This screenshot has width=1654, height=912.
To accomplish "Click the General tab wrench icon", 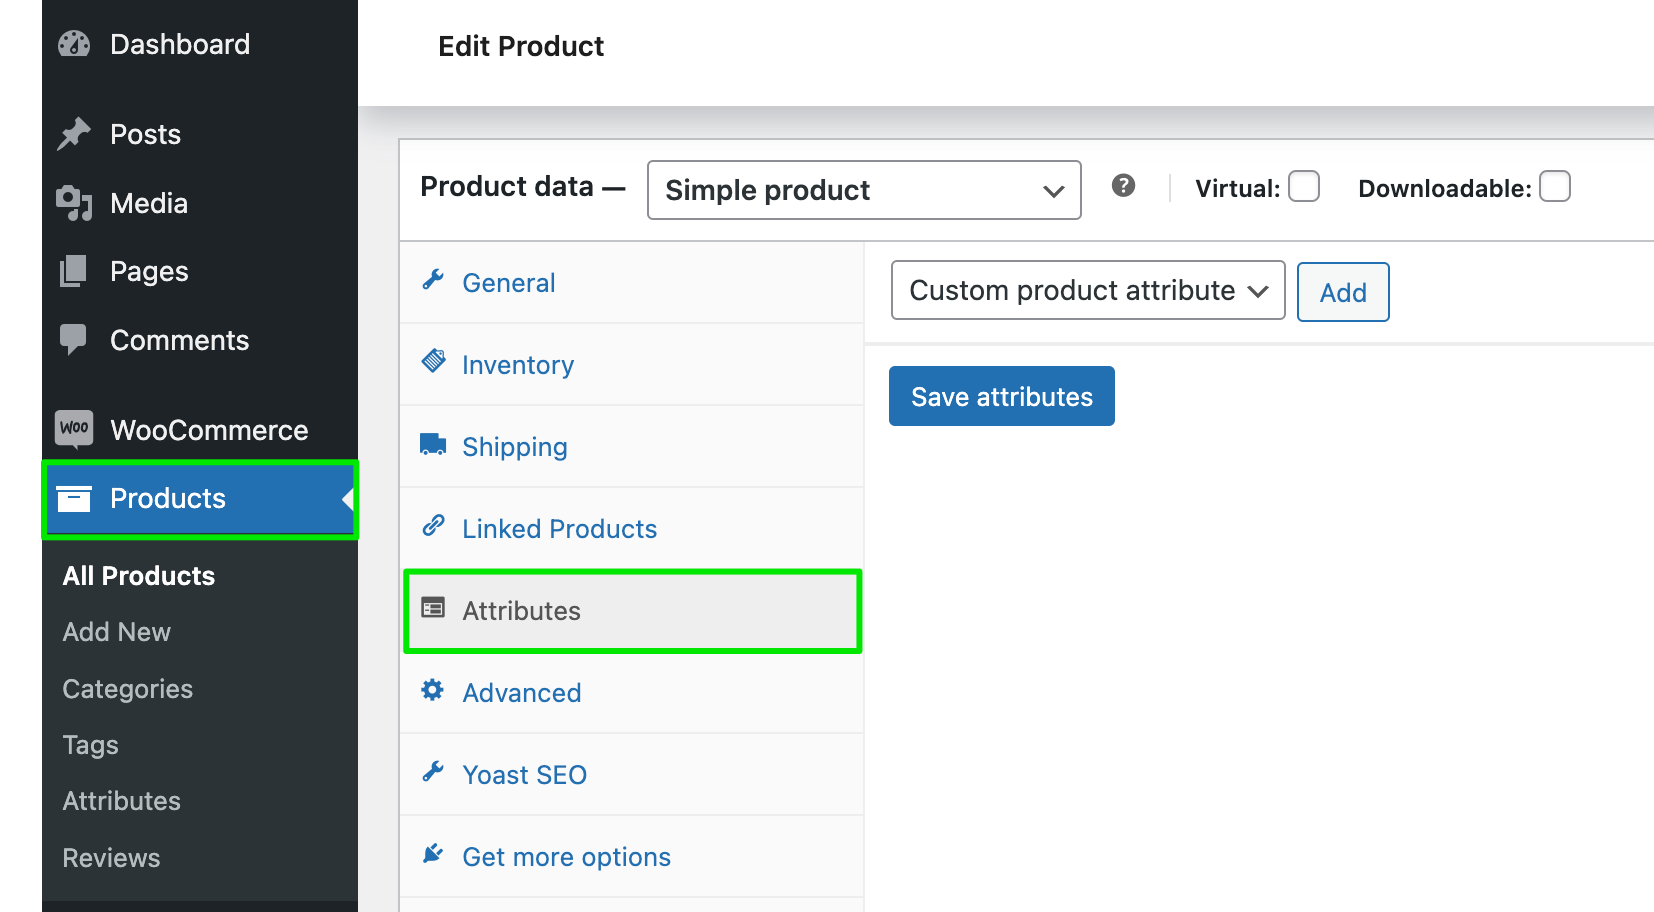I will click(433, 280).
